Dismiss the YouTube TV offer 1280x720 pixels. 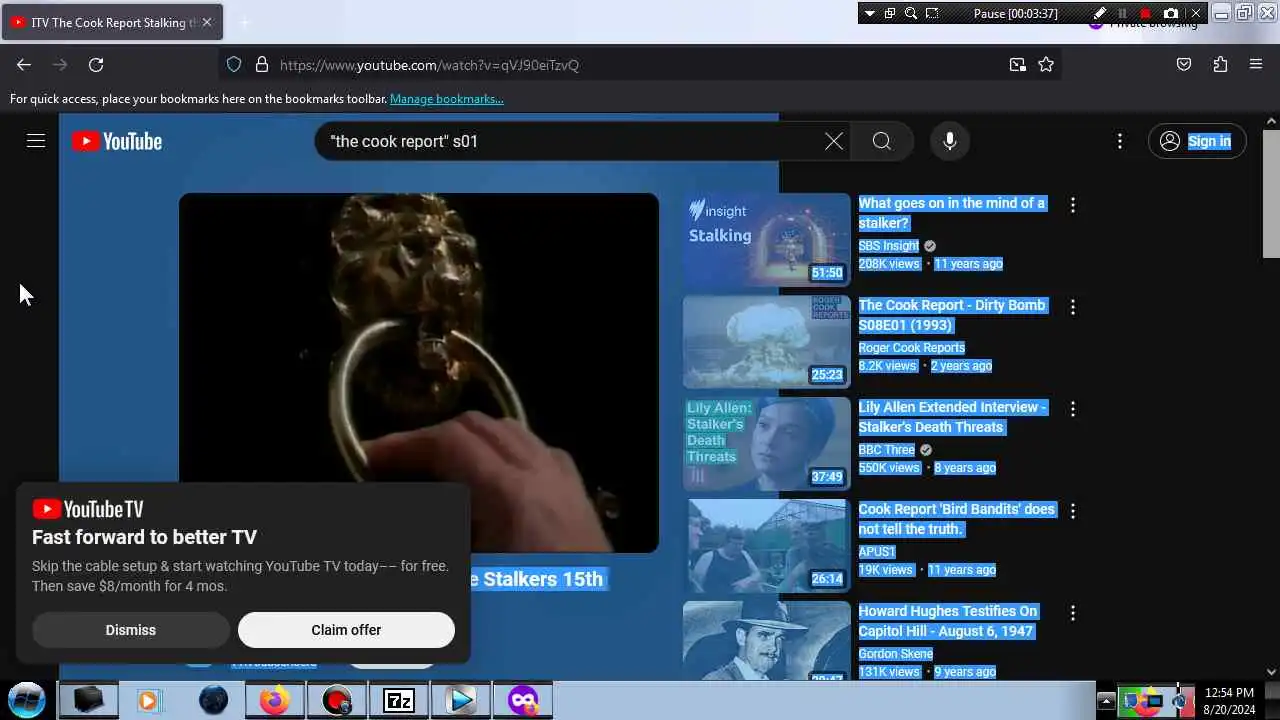point(131,630)
